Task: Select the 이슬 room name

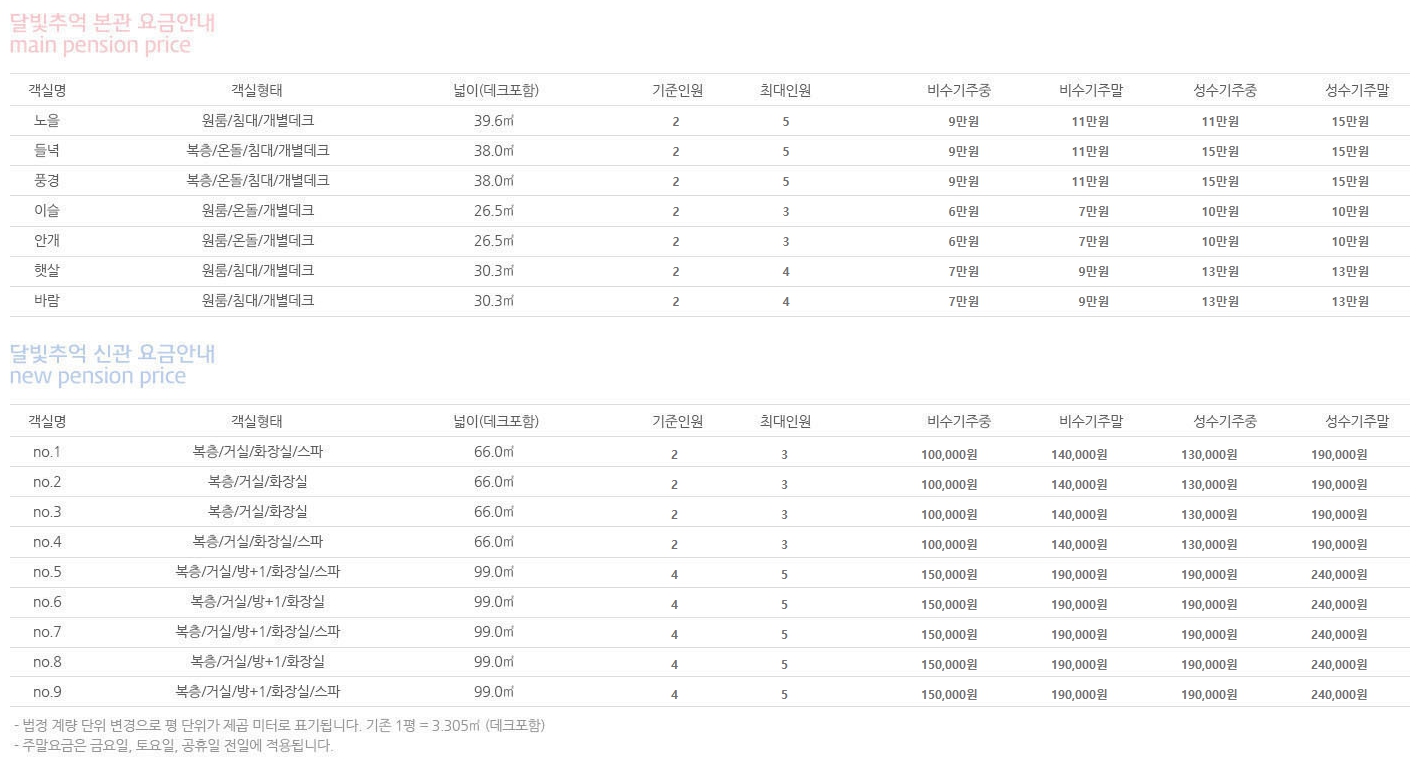Action: coord(47,211)
